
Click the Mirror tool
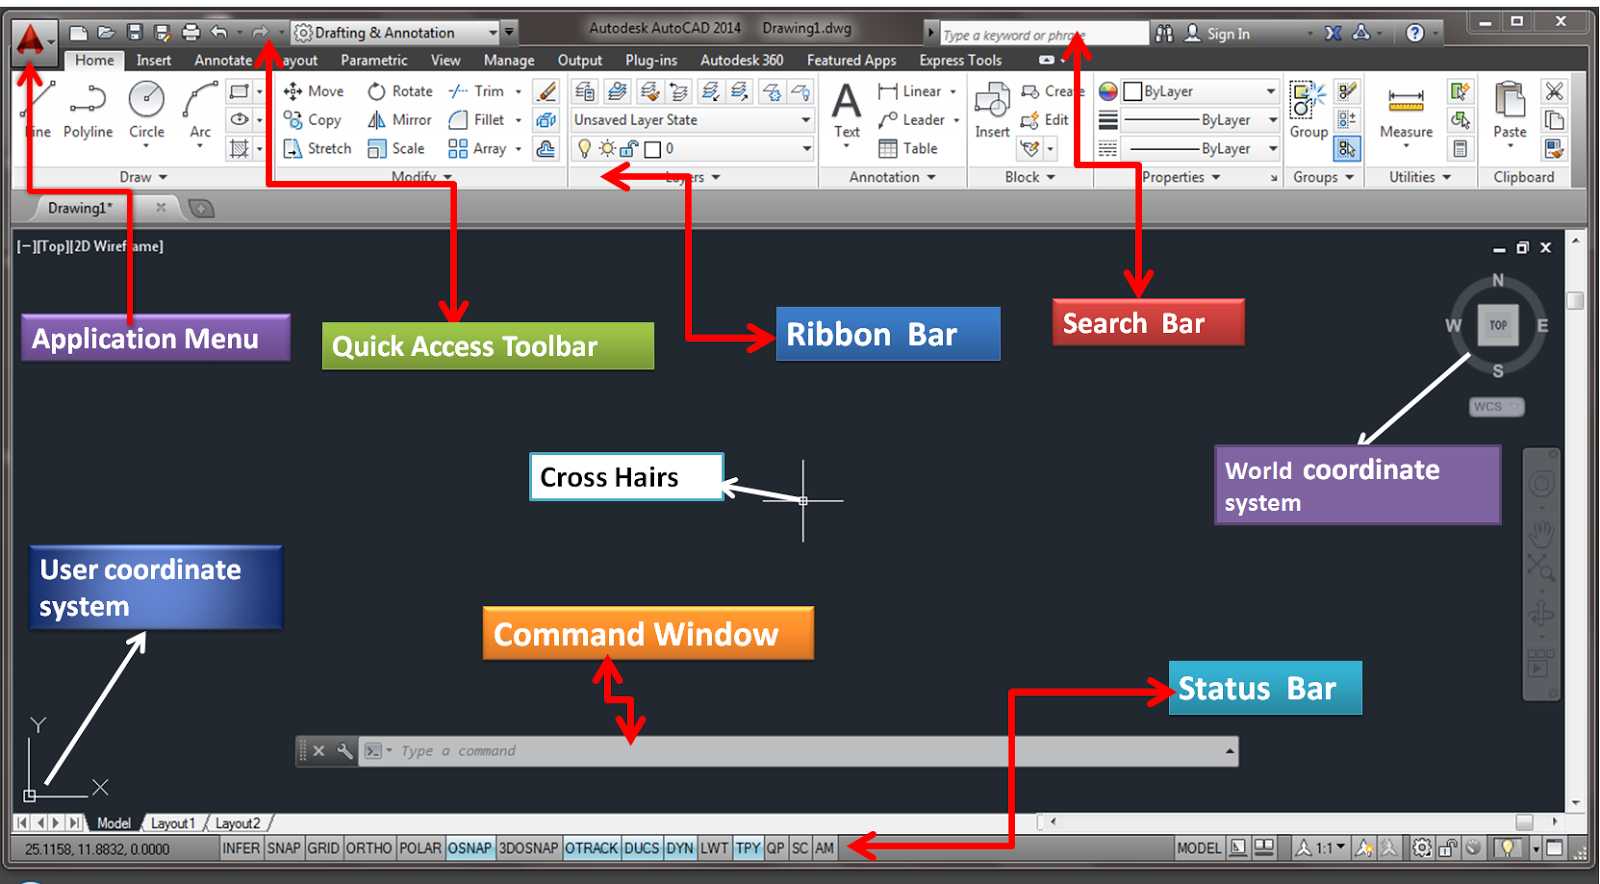[x=400, y=120]
